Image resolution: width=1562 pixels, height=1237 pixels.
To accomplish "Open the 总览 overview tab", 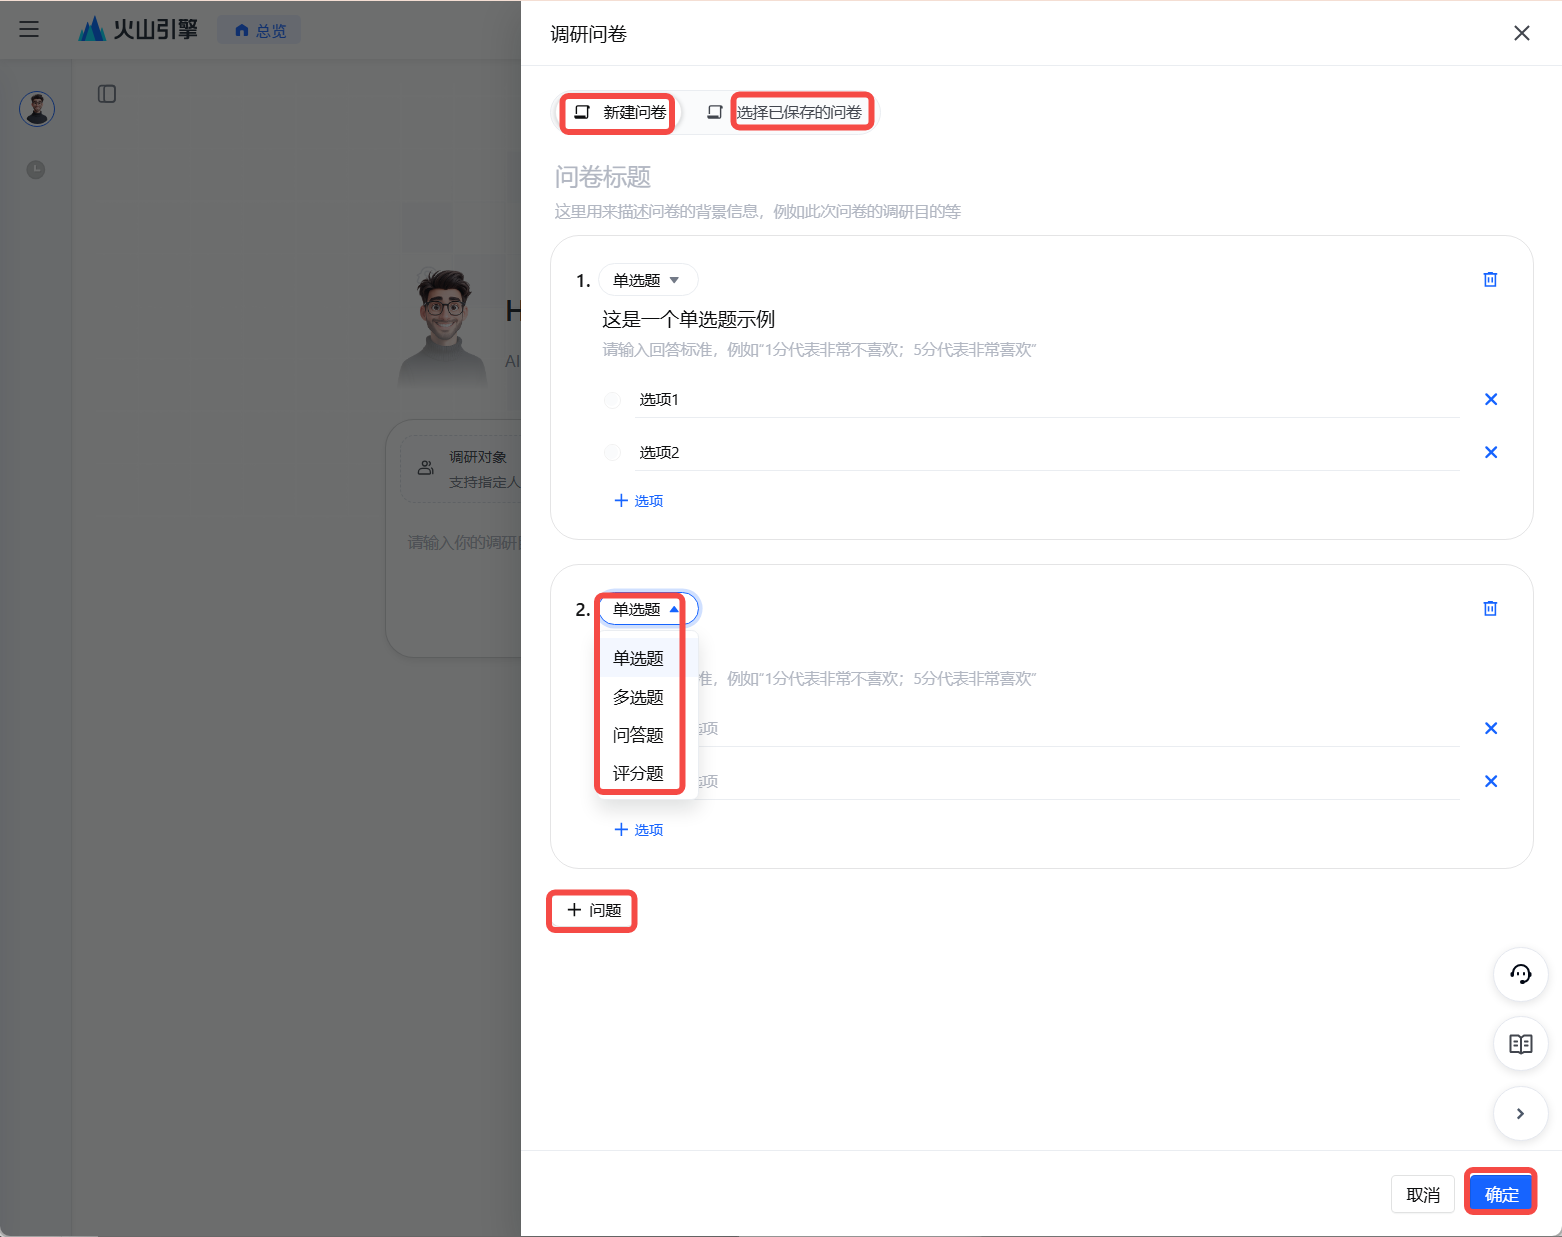I will (x=260, y=31).
